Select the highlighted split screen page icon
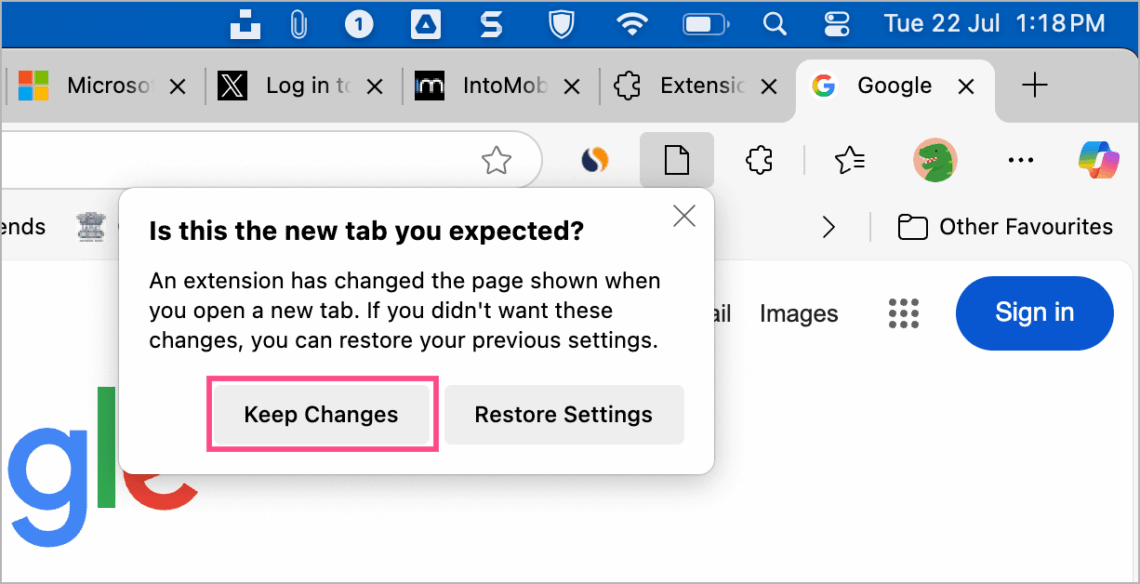1140x584 pixels. tap(677, 160)
